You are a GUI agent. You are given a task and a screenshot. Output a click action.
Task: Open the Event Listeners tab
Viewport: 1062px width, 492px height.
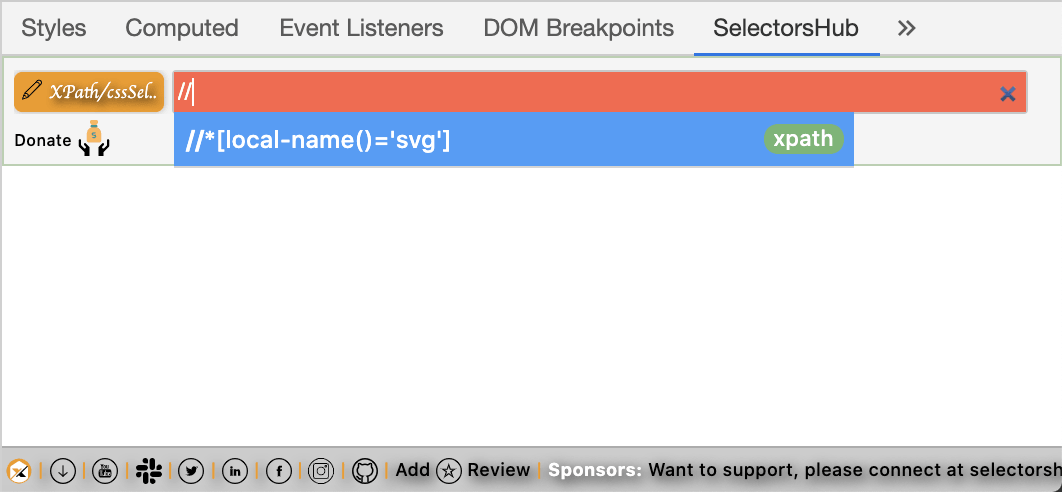[x=361, y=28]
